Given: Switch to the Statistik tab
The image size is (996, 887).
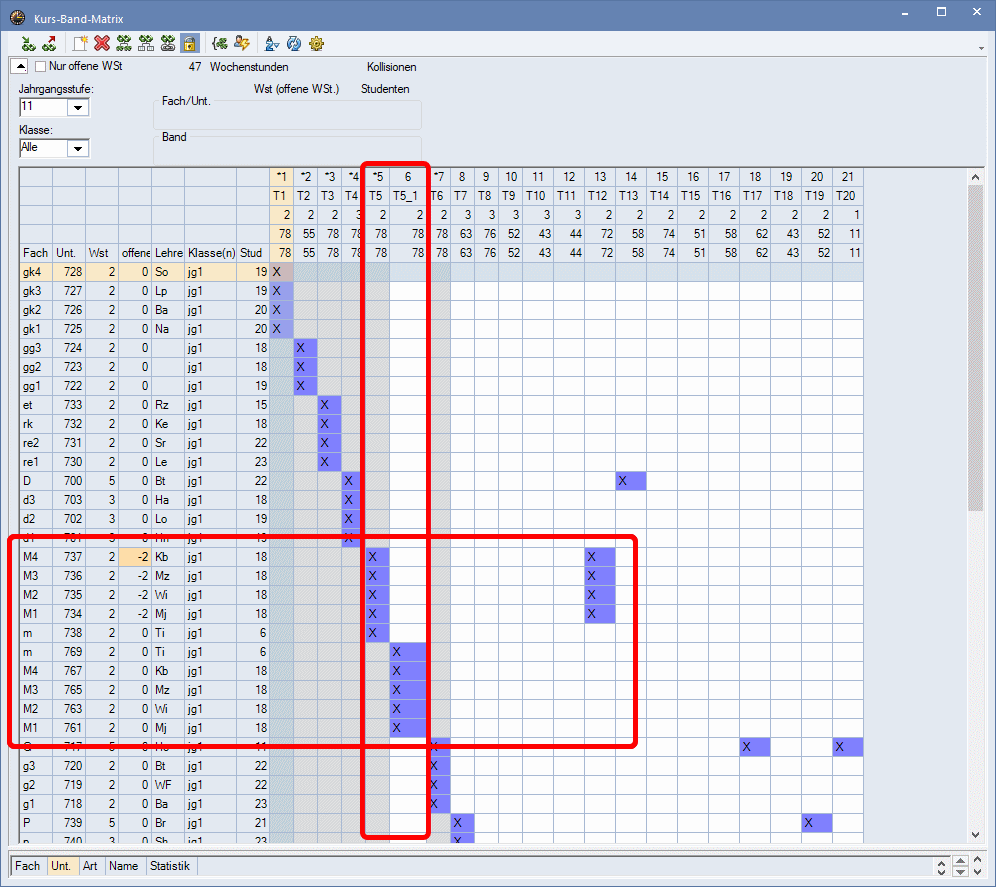Looking at the screenshot, I should click(169, 866).
